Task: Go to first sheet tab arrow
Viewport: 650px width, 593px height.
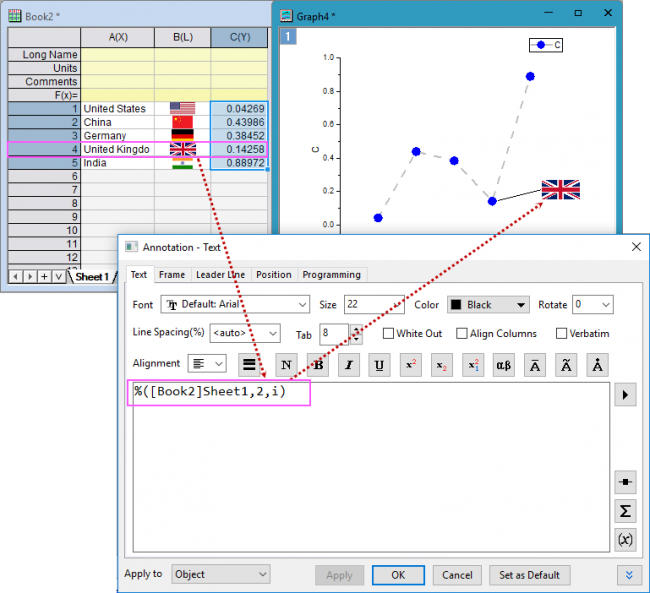Action: (x=15, y=277)
